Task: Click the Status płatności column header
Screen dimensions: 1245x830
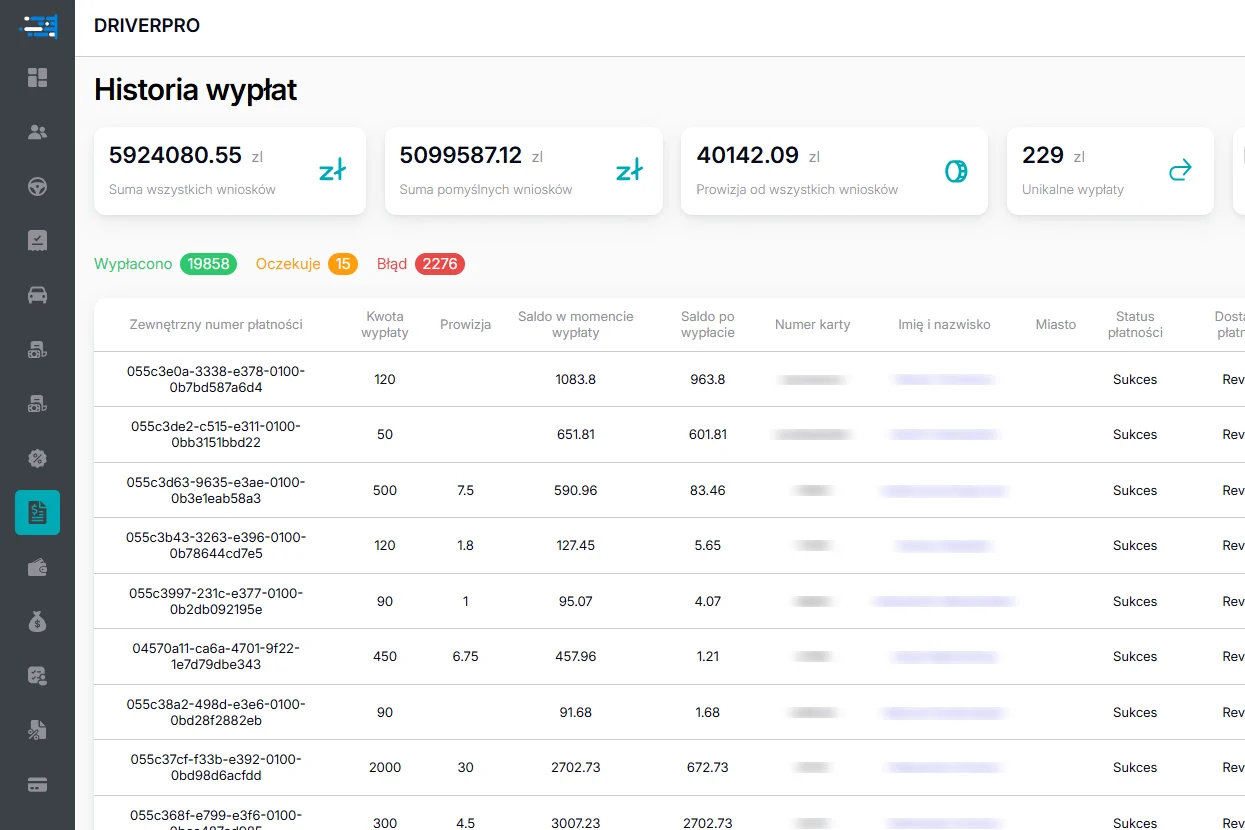Action: click(1135, 324)
